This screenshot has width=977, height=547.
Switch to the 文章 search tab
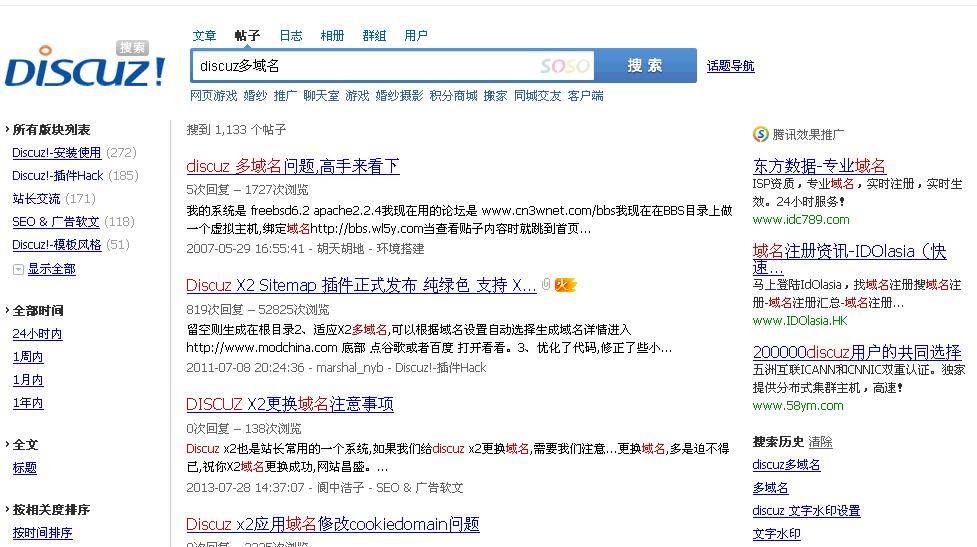pos(204,36)
